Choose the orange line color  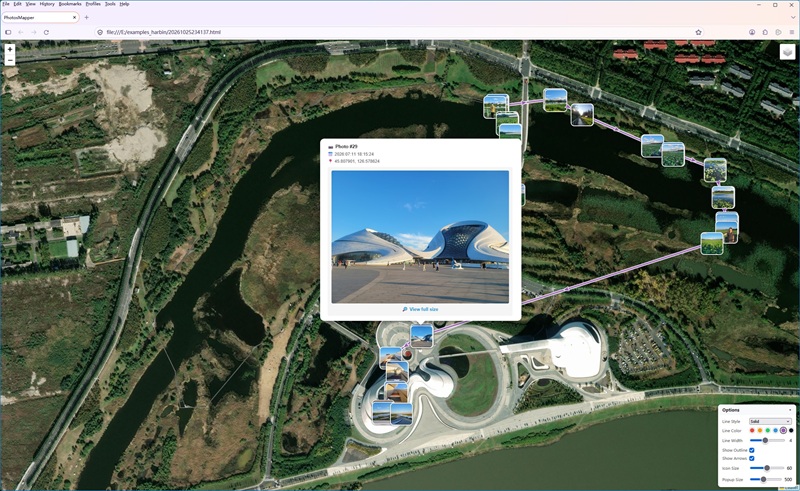760,431
